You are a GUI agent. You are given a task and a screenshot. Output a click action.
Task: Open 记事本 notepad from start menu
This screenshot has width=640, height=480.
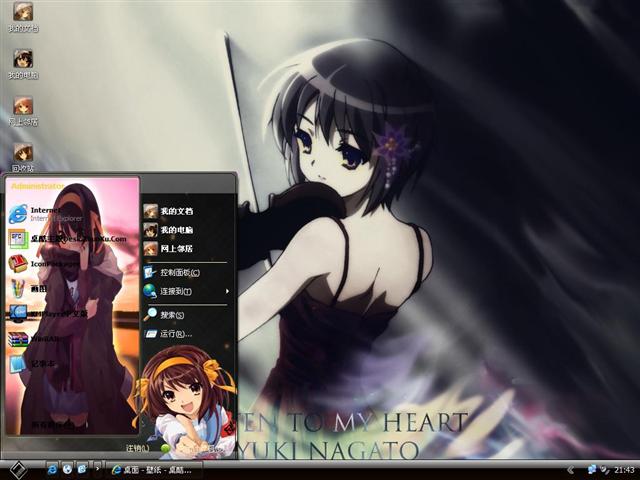point(33,364)
